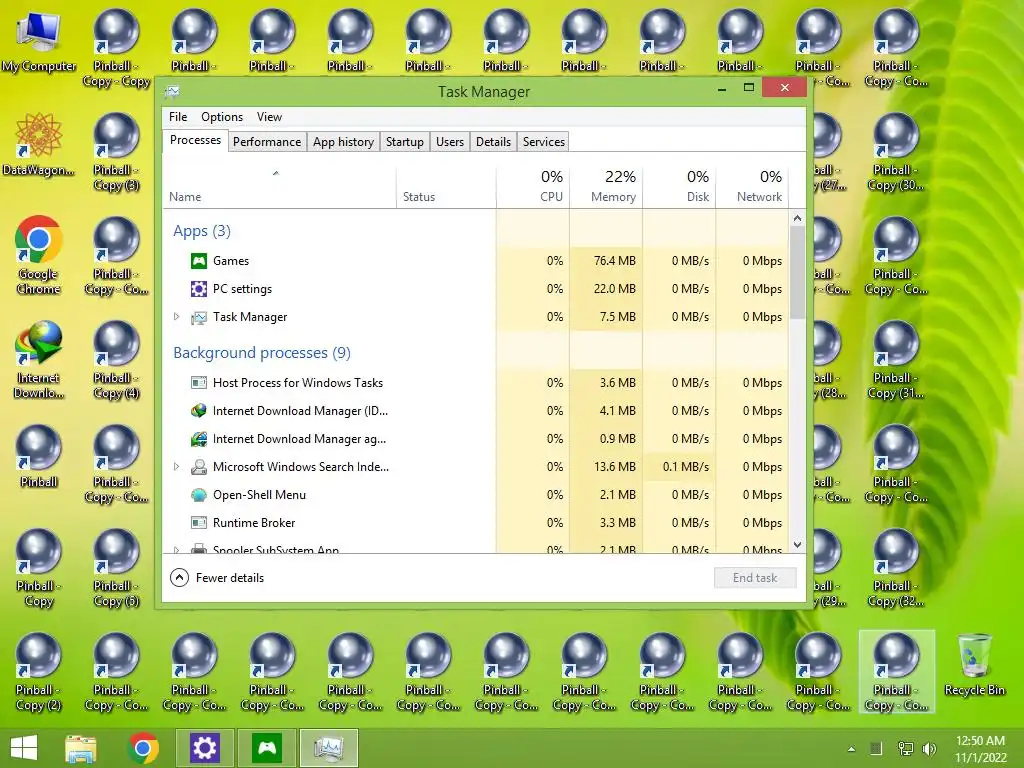Switch to the App history tab
This screenshot has height=768, width=1024.
click(x=343, y=142)
